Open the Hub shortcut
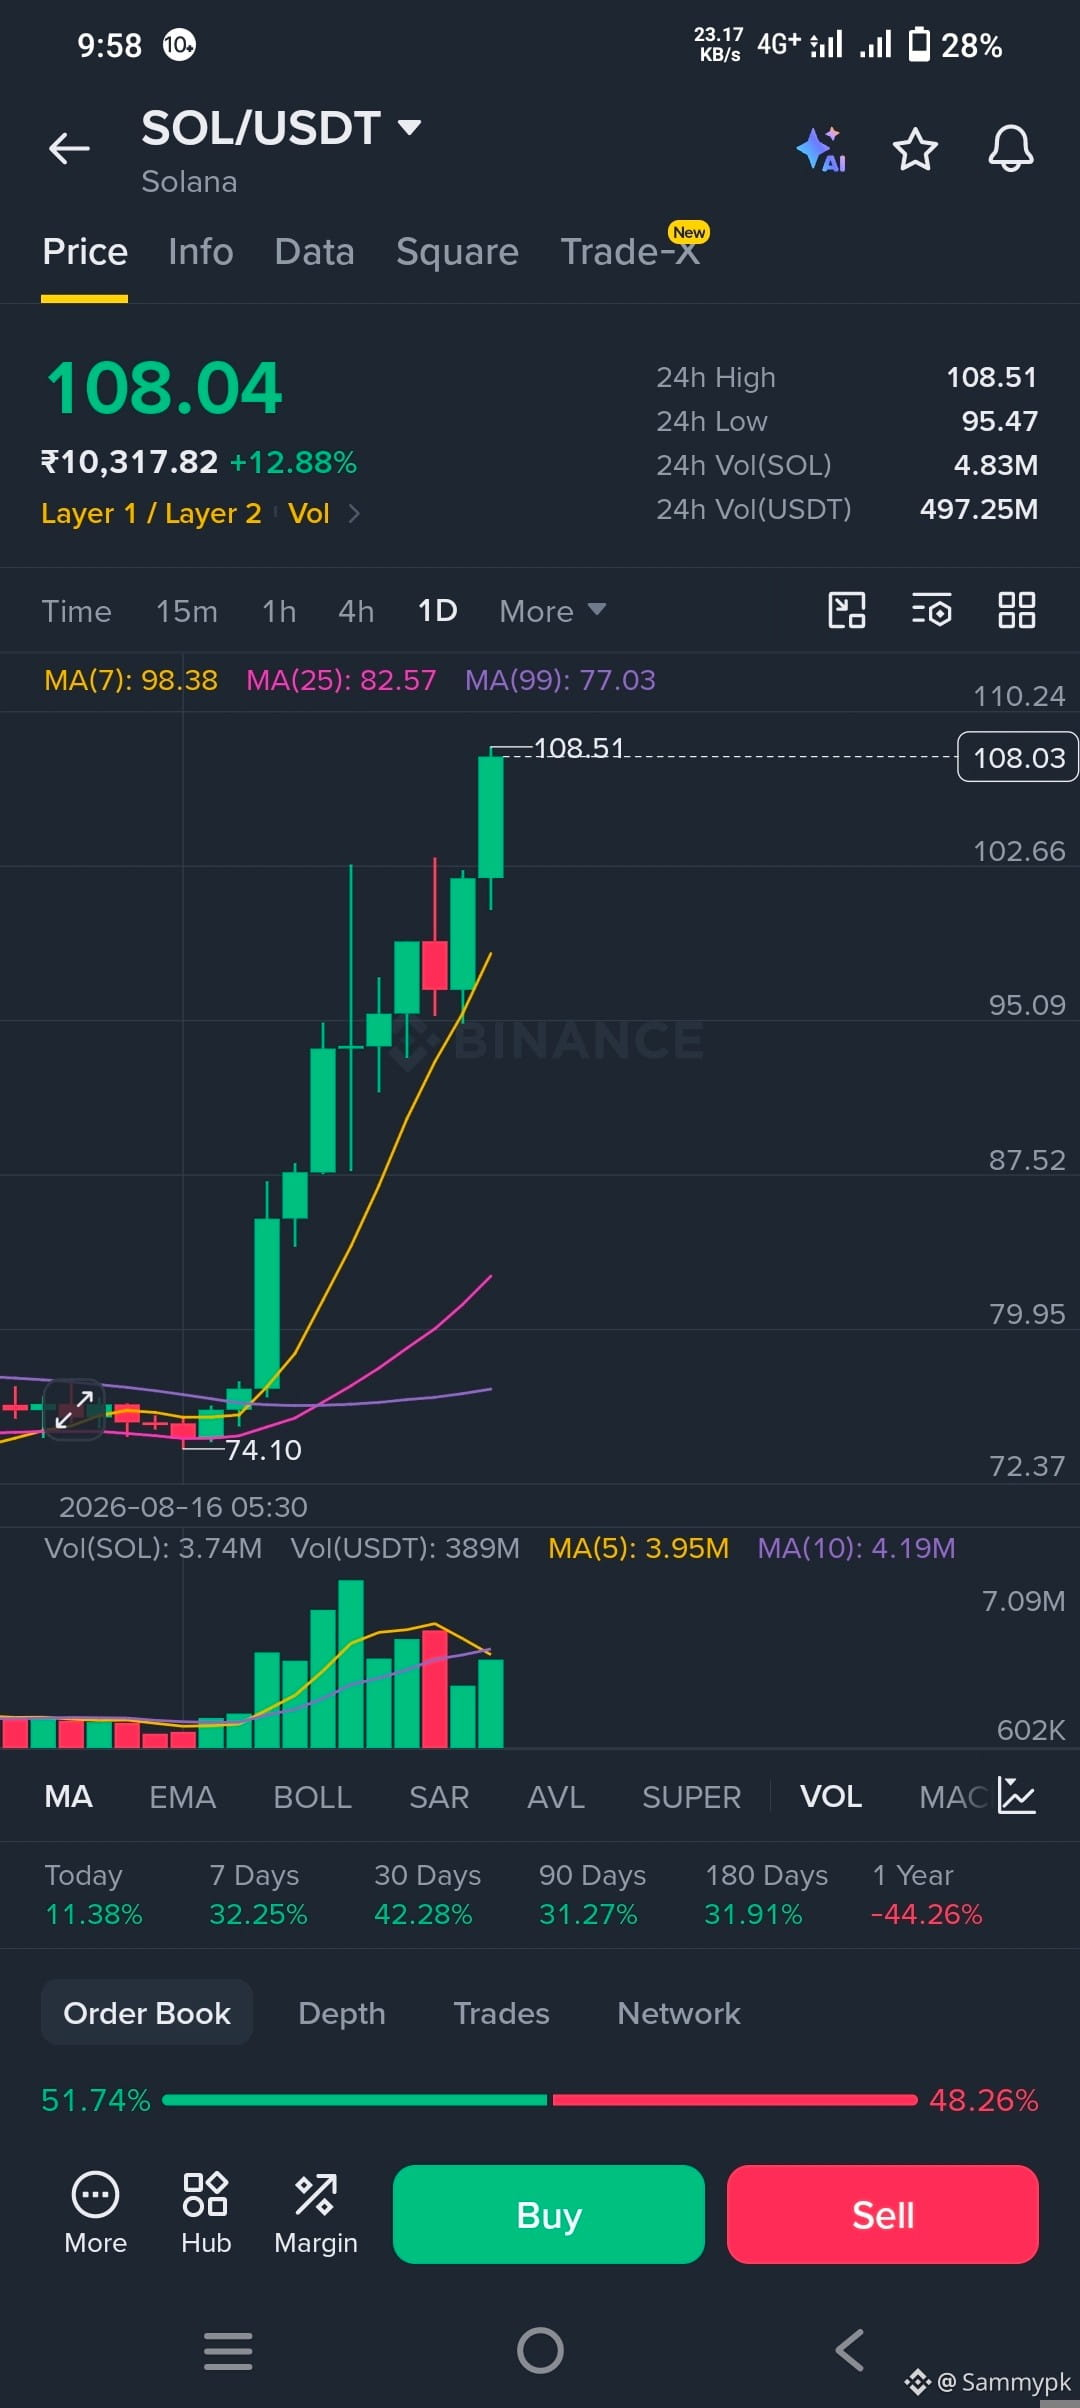 click(x=206, y=2213)
